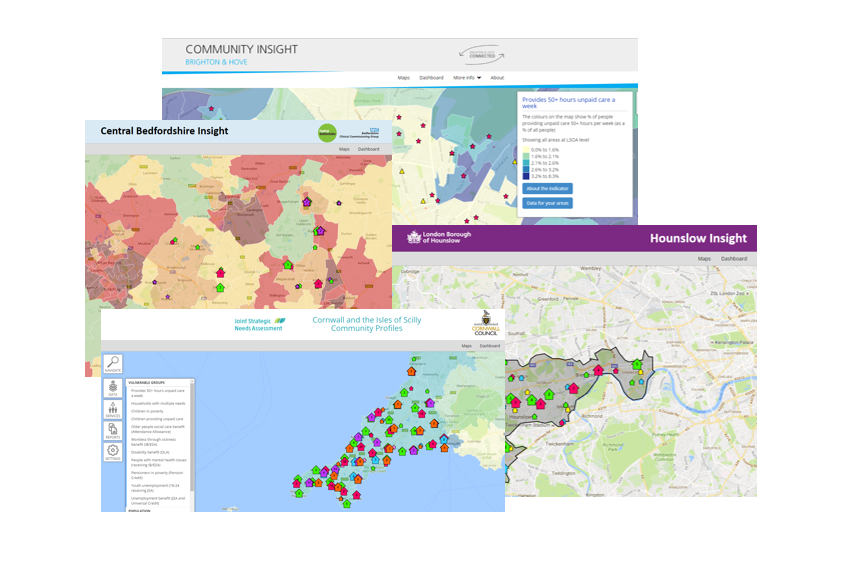Open Dashboard tab in Hounslow Insight

[x=733, y=259]
